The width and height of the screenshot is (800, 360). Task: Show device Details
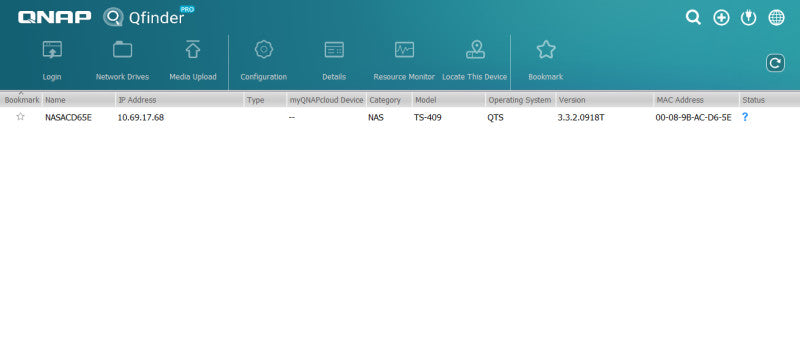click(334, 60)
